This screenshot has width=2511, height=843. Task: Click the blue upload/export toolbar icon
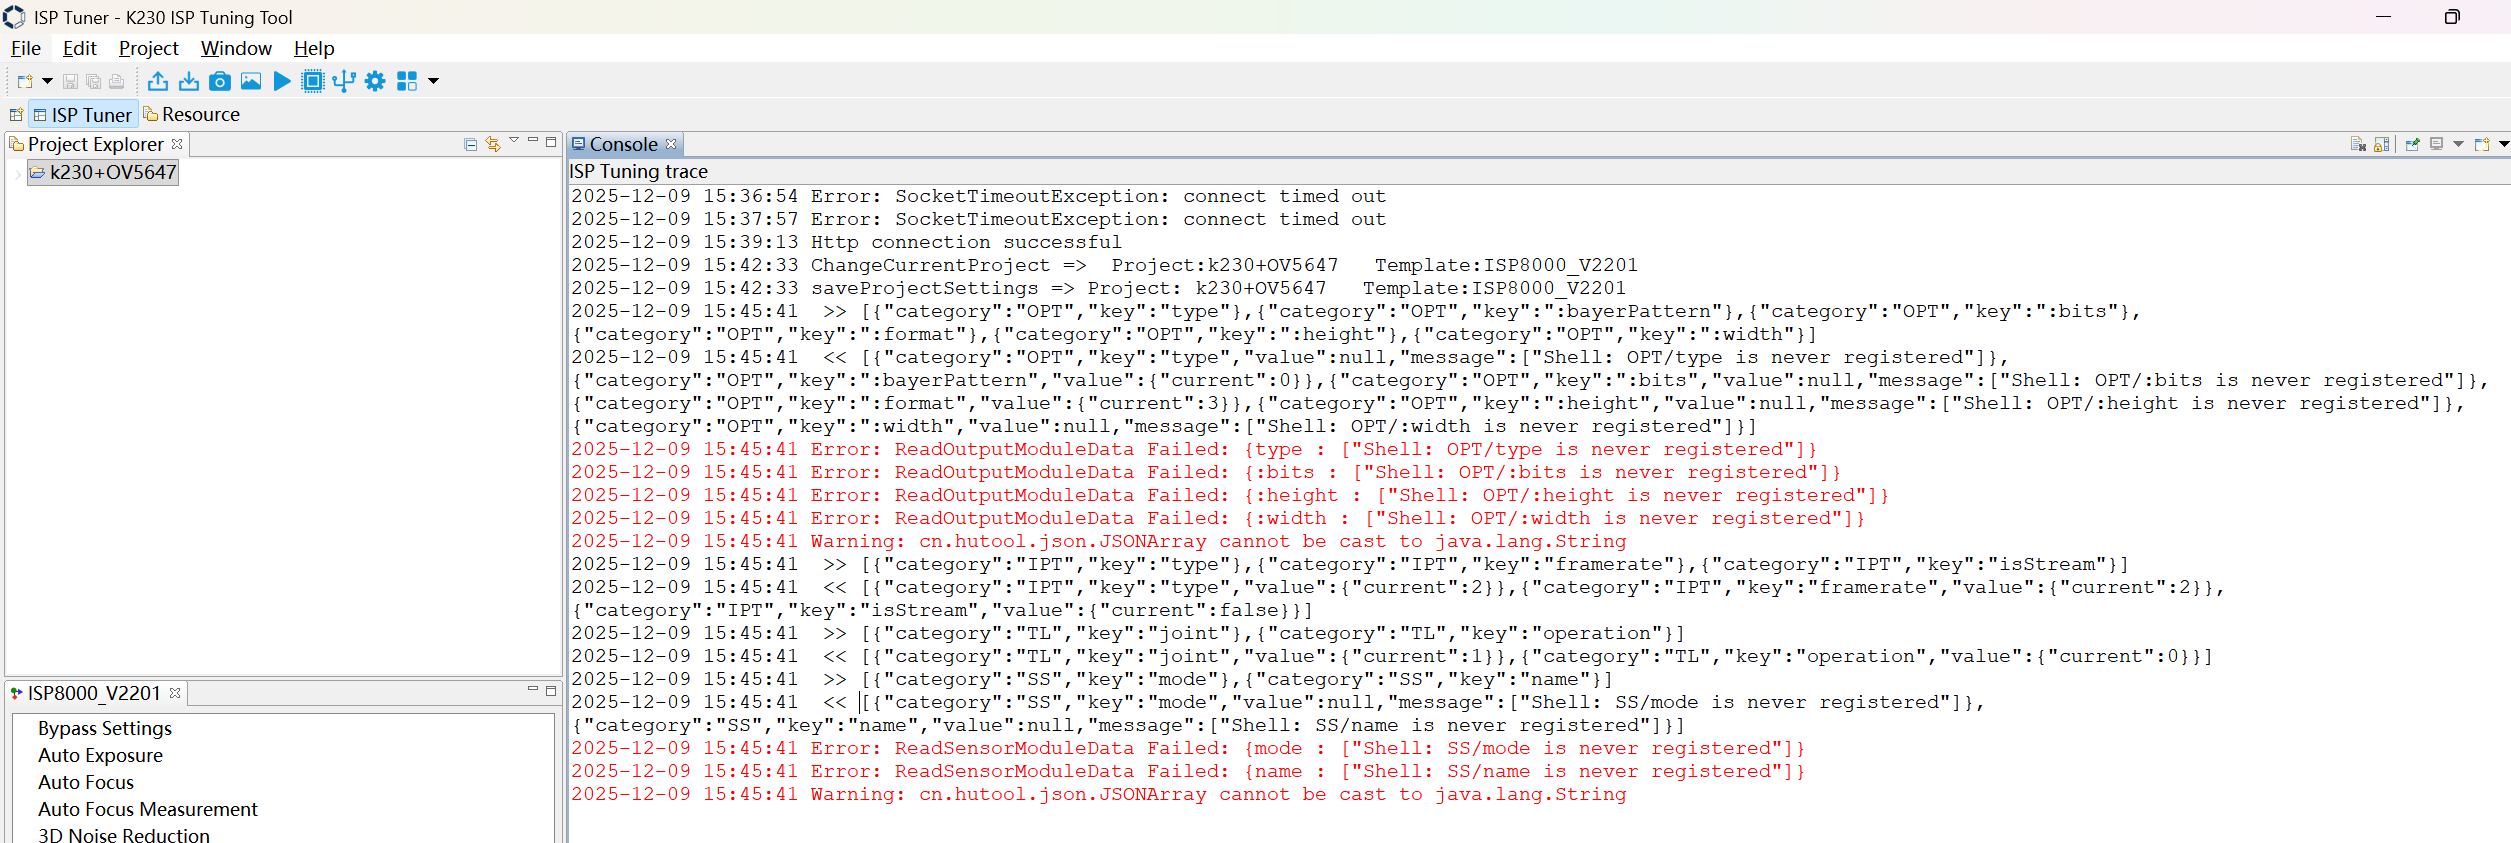(158, 81)
